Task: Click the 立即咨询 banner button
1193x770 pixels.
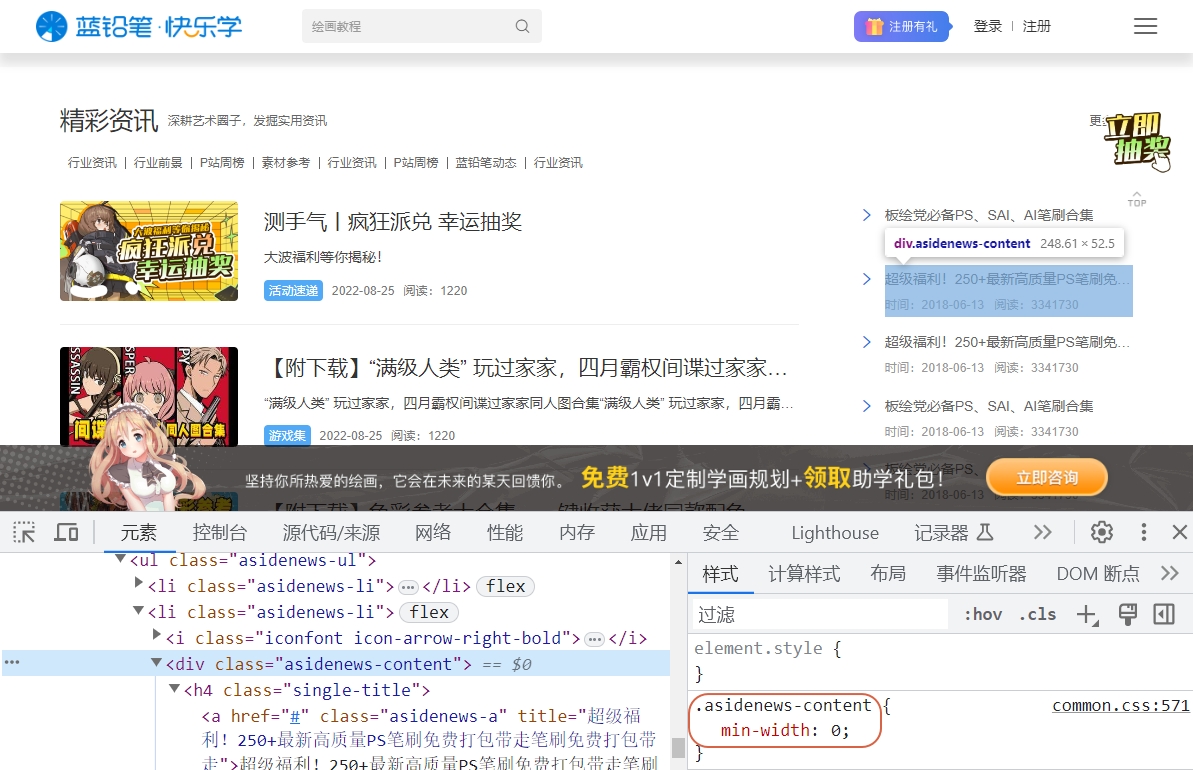Action: click(x=1047, y=478)
